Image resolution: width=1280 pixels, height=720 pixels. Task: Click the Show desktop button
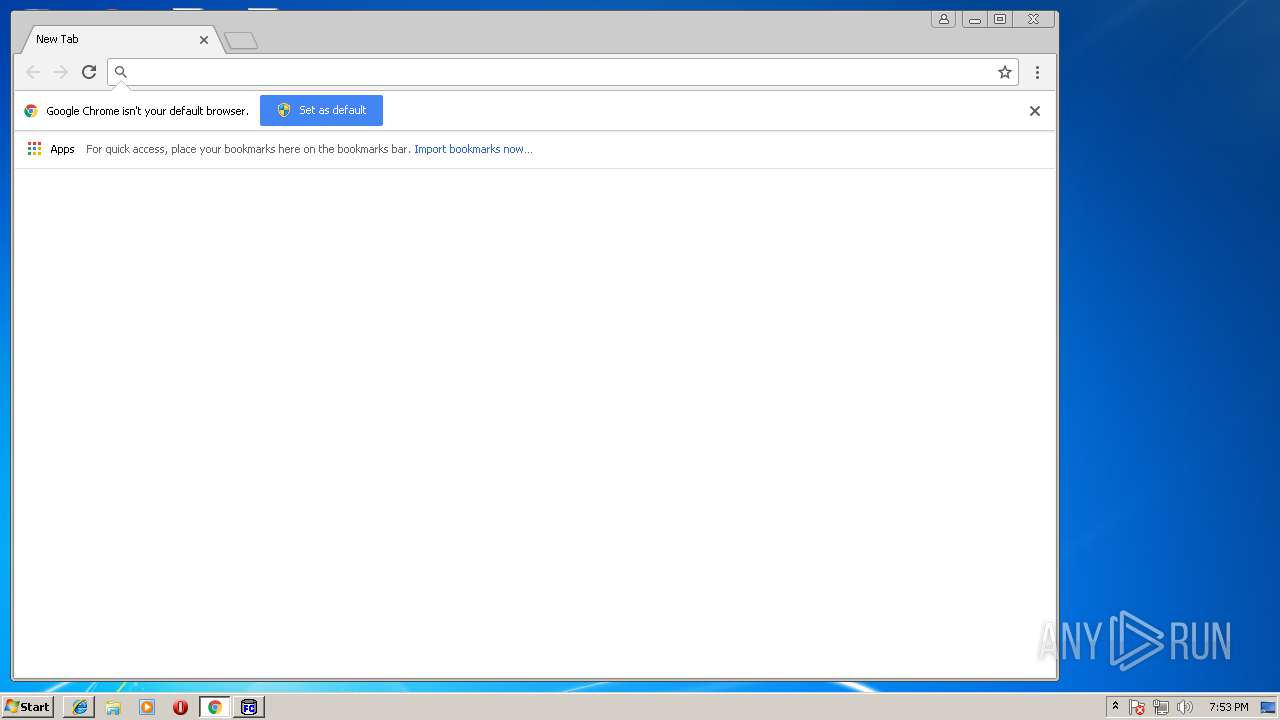tap(1268, 707)
